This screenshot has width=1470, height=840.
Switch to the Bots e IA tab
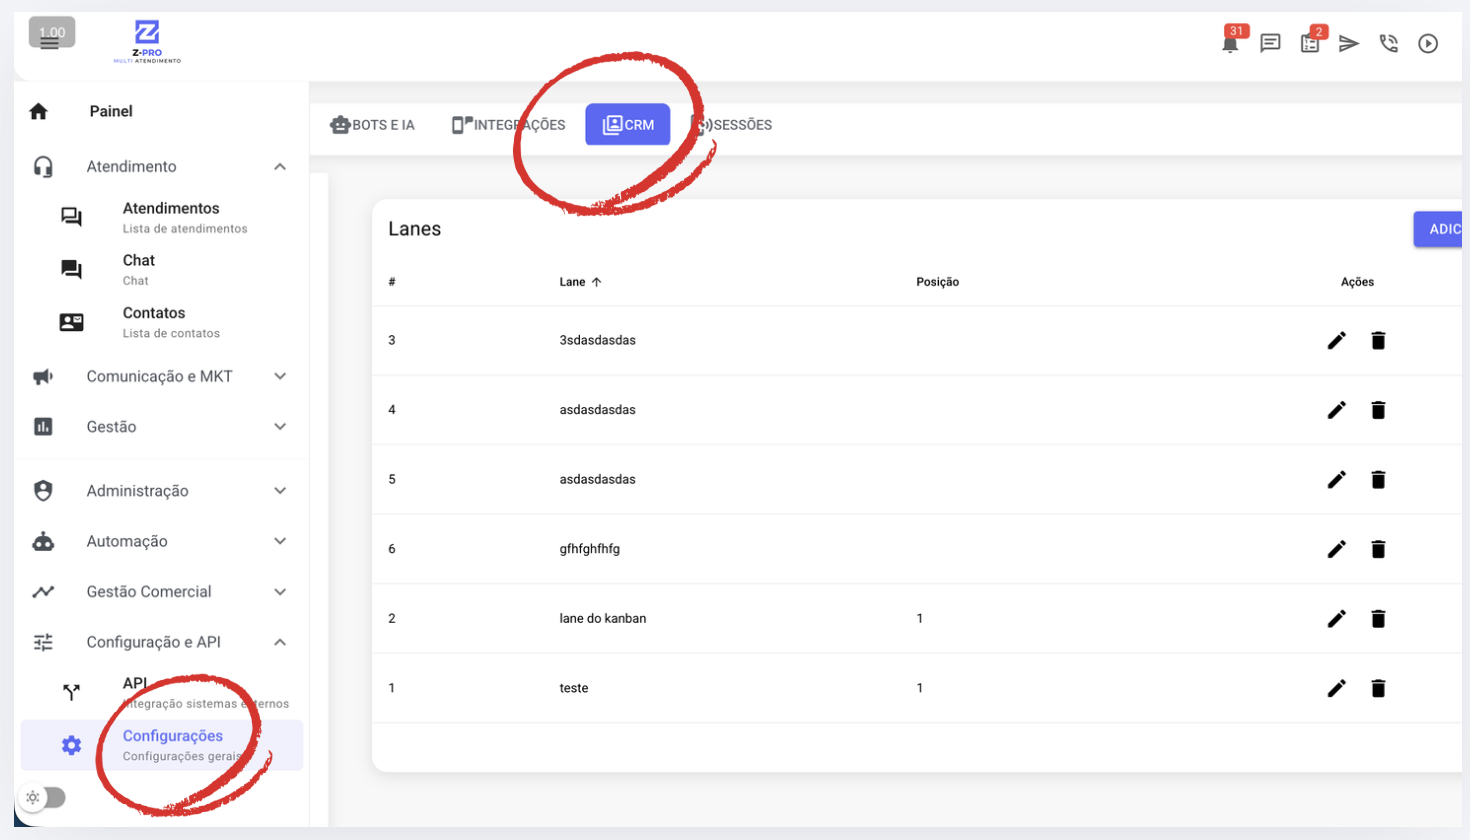373,125
